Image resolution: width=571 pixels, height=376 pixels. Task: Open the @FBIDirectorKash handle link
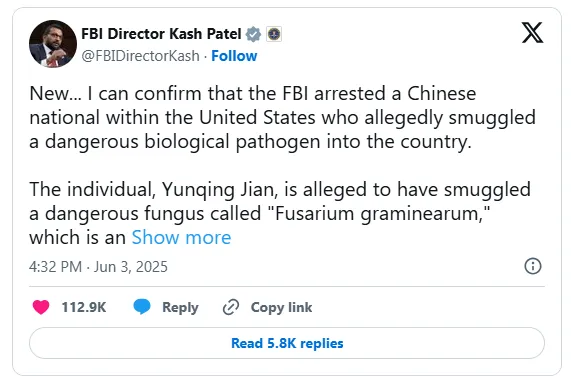(140, 56)
